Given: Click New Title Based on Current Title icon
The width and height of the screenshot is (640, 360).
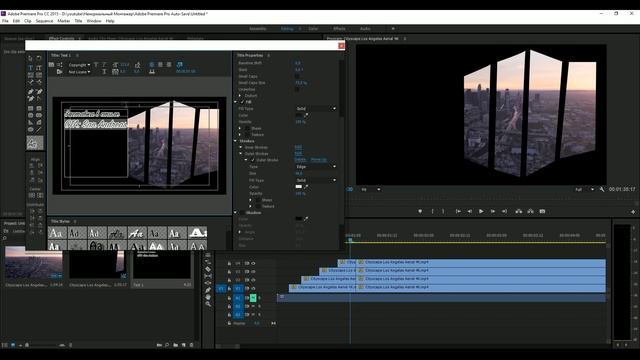Looking at the screenshot, I should tap(51, 64).
